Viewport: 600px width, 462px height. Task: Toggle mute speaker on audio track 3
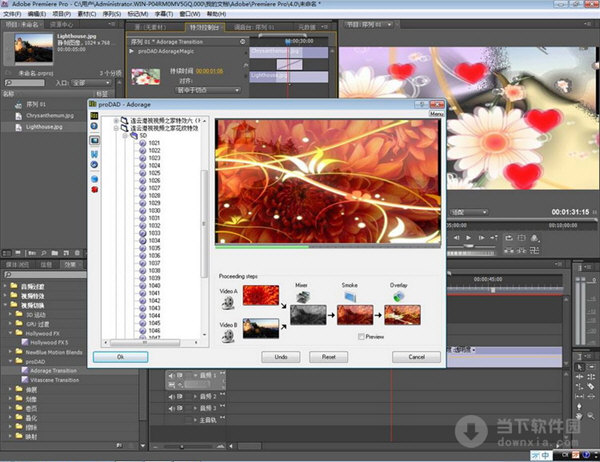(x=171, y=408)
